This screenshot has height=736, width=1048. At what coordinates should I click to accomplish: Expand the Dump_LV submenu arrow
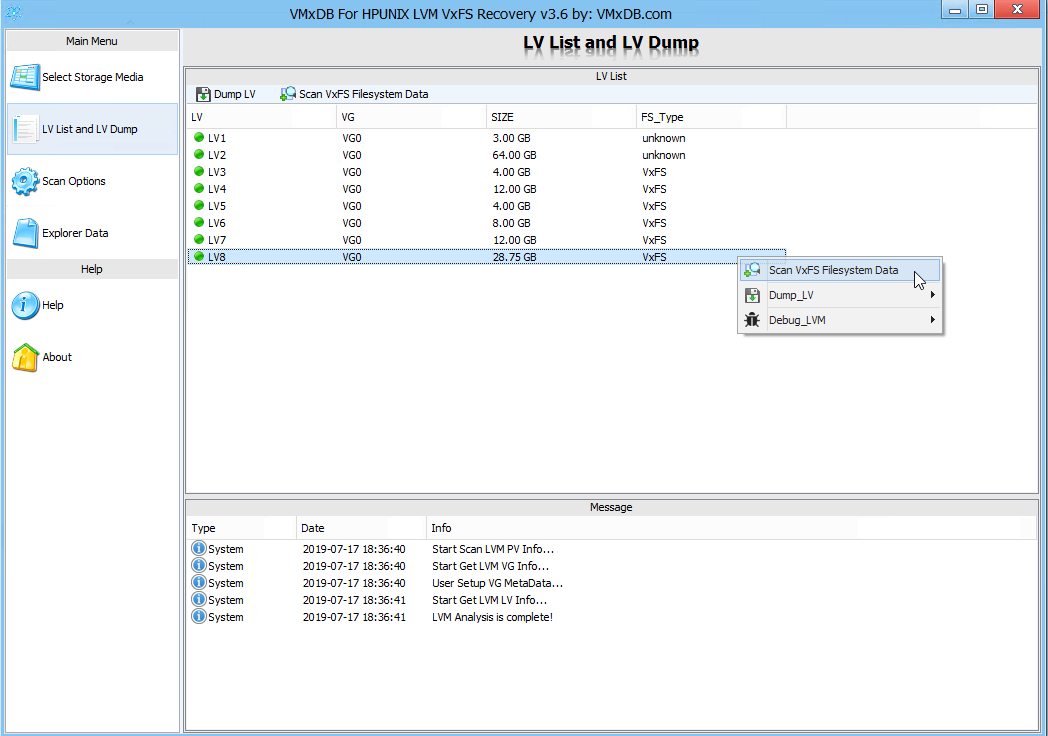click(932, 295)
